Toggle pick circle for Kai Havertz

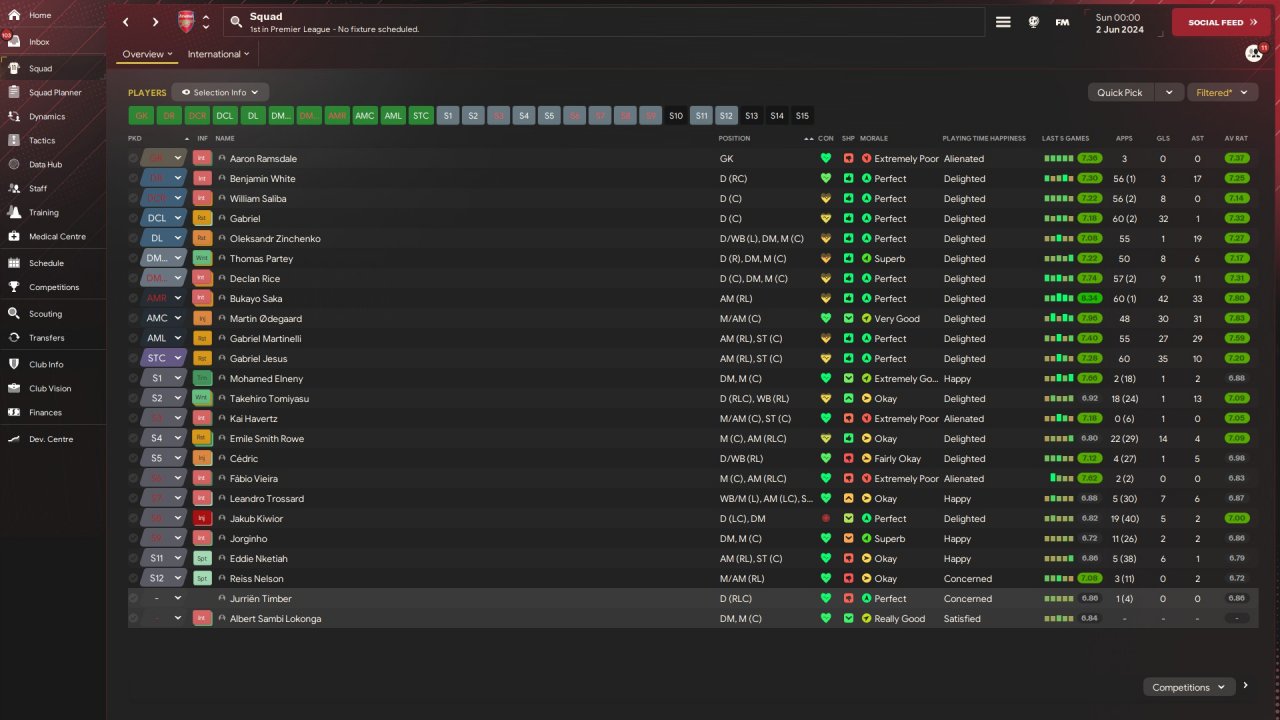(133, 418)
